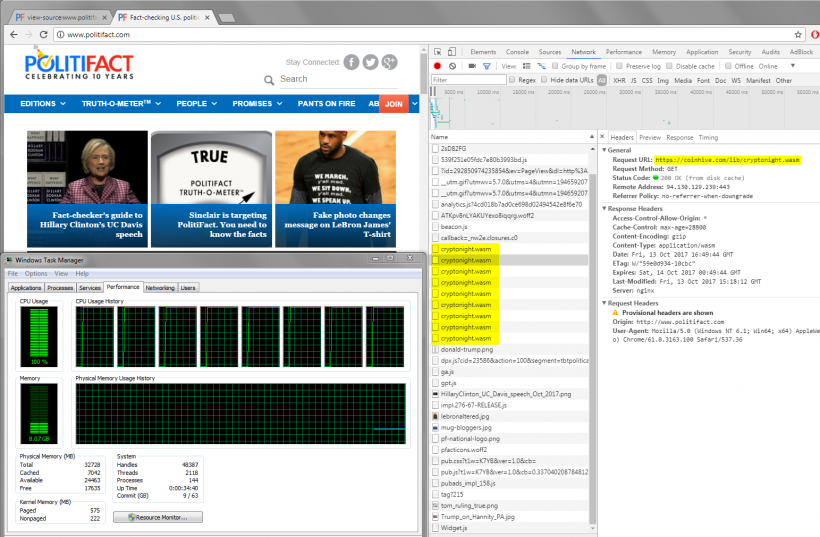The width and height of the screenshot is (820, 537).
Task: Click the orange JOIN button
Action: tap(394, 103)
